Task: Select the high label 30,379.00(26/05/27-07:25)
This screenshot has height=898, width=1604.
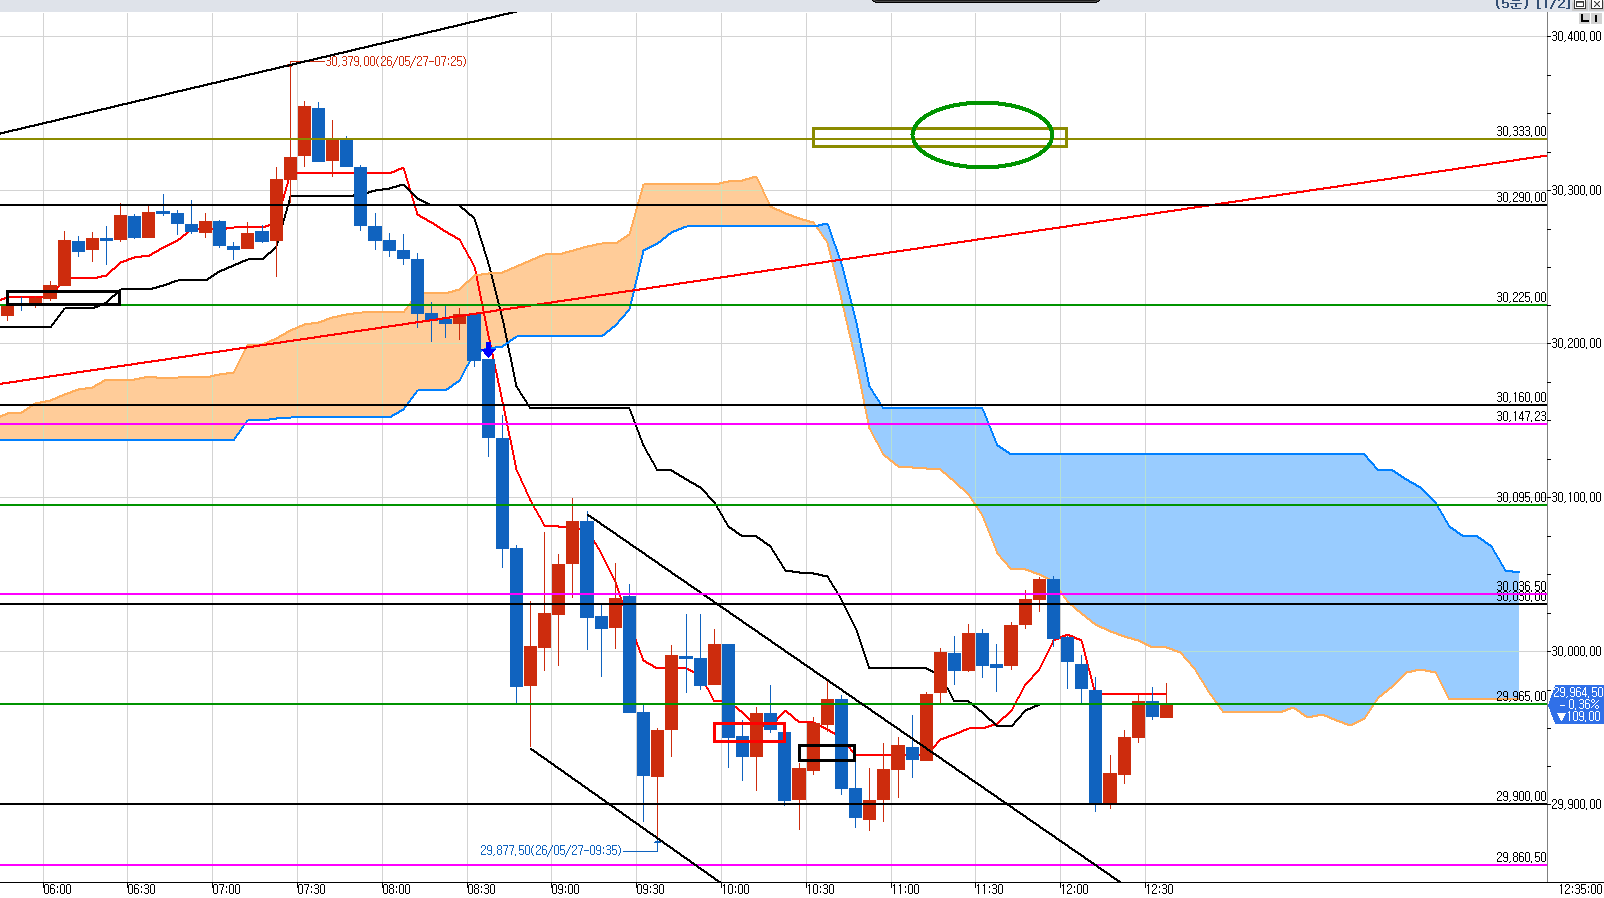Action: coord(396,61)
